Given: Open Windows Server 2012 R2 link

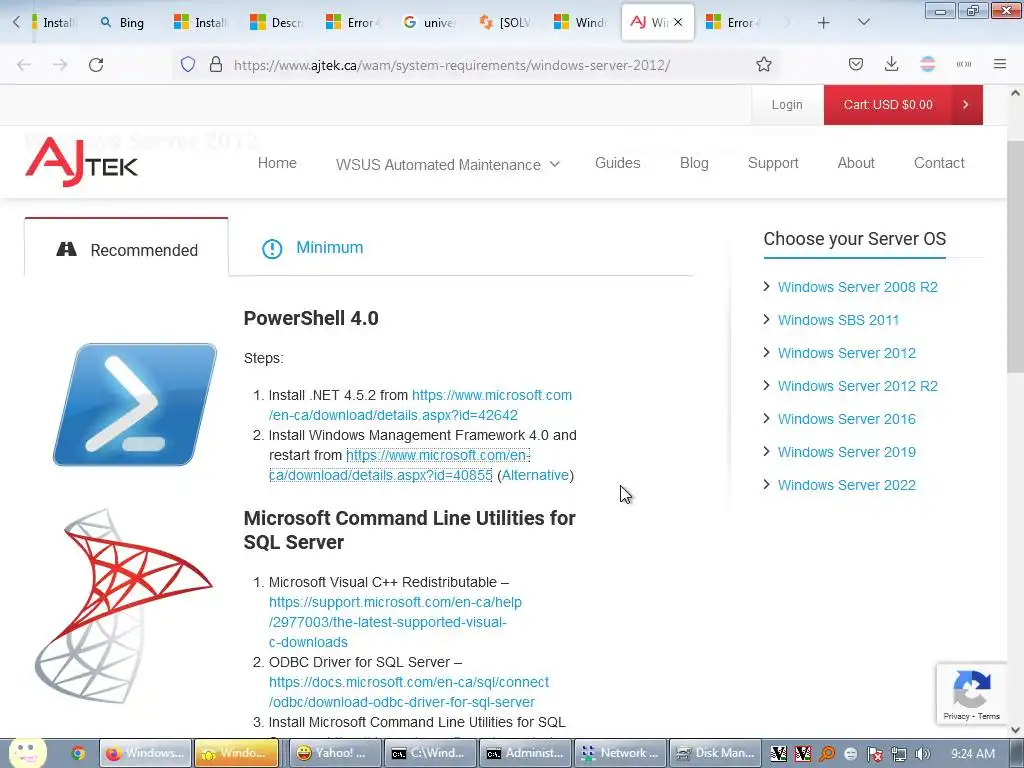Looking at the screenshot, I should coord(857,386).
